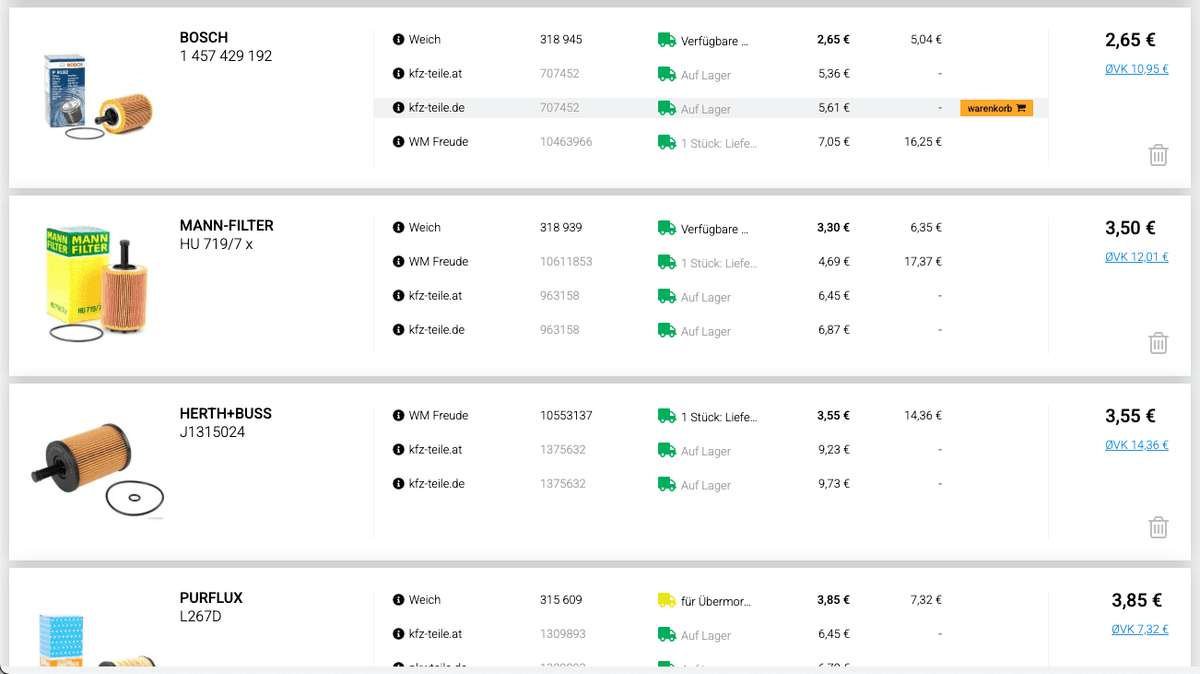Select part number J1315024
Viewport: 1200px width, 674px height.
[x=212, y=432]
